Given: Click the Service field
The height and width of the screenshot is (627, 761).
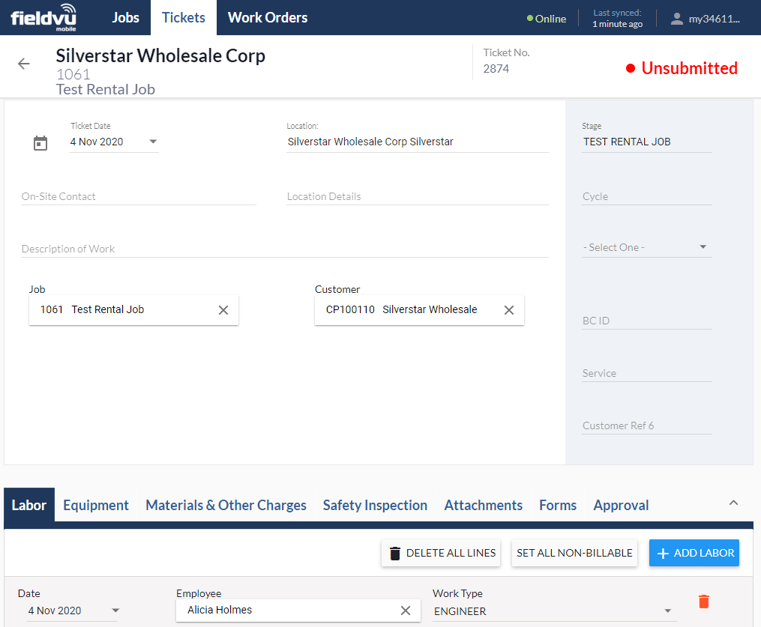Looking at the screenshot, I should click(646, 373).
